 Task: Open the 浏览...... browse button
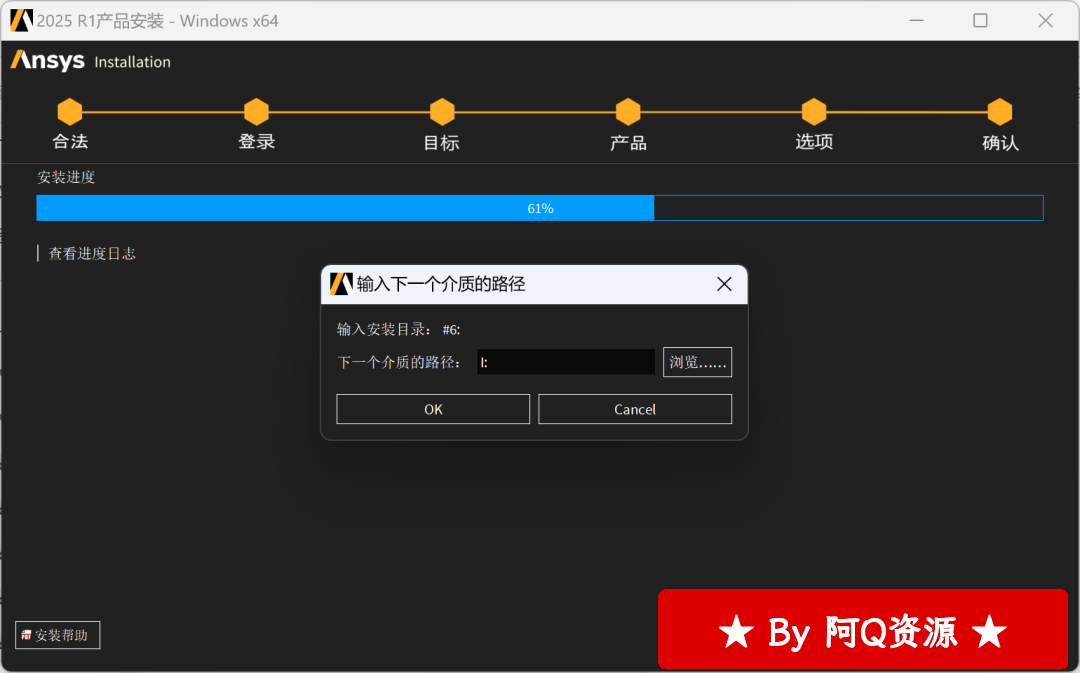click(697, 362)
